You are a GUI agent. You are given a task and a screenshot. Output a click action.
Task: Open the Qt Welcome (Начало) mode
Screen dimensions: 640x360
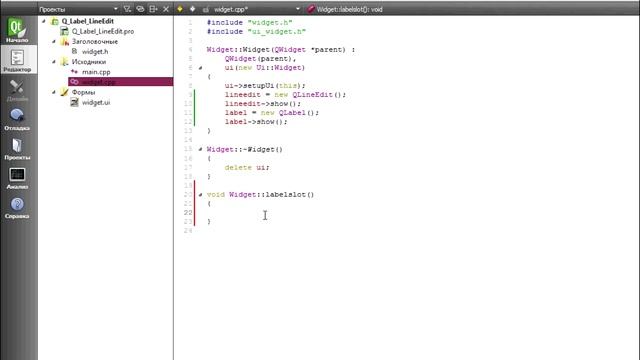click(17, 31)
